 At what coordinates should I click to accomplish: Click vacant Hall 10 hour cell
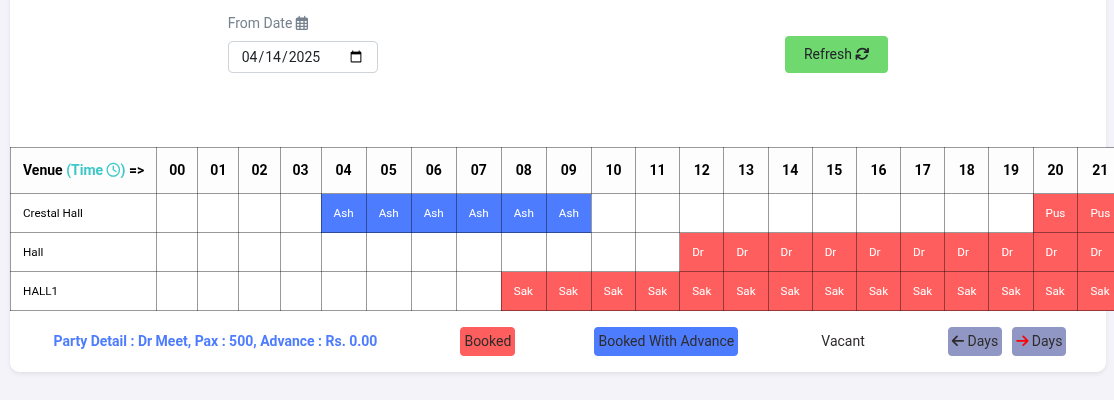pyautogui.click(x=613, y=253)
